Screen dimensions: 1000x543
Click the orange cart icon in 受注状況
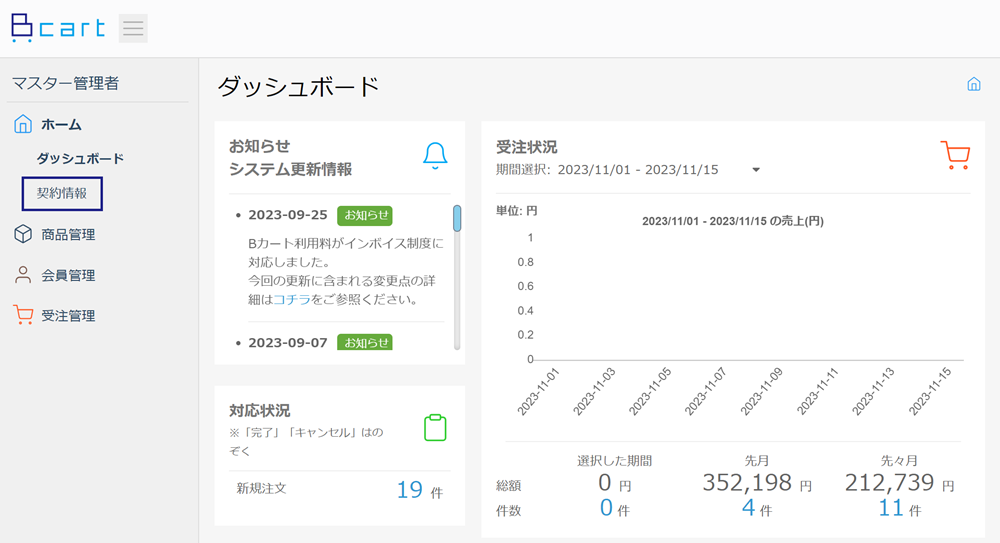(x=955, y=155)
